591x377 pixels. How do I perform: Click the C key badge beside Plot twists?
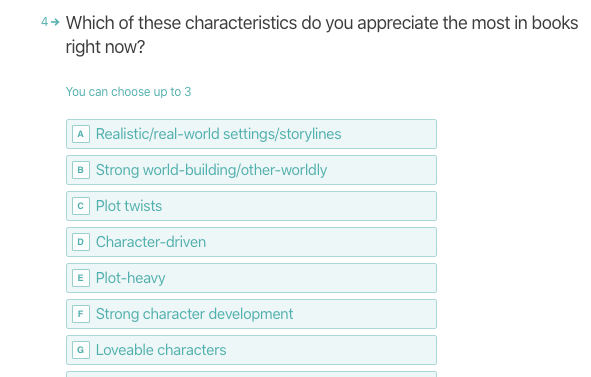[x=81, y=206]
